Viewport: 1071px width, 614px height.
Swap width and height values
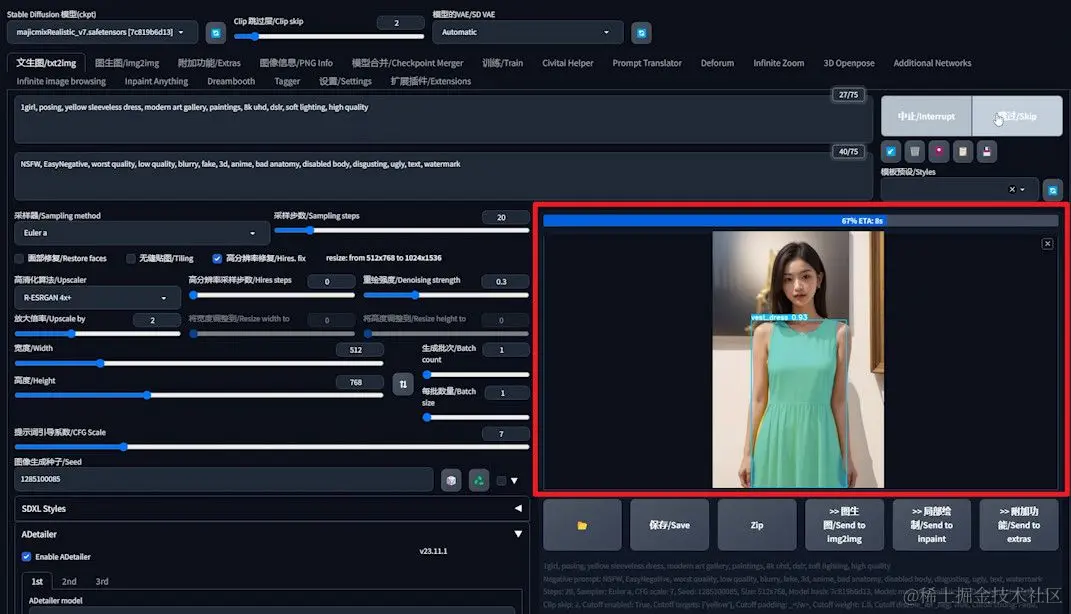[403, 384]
